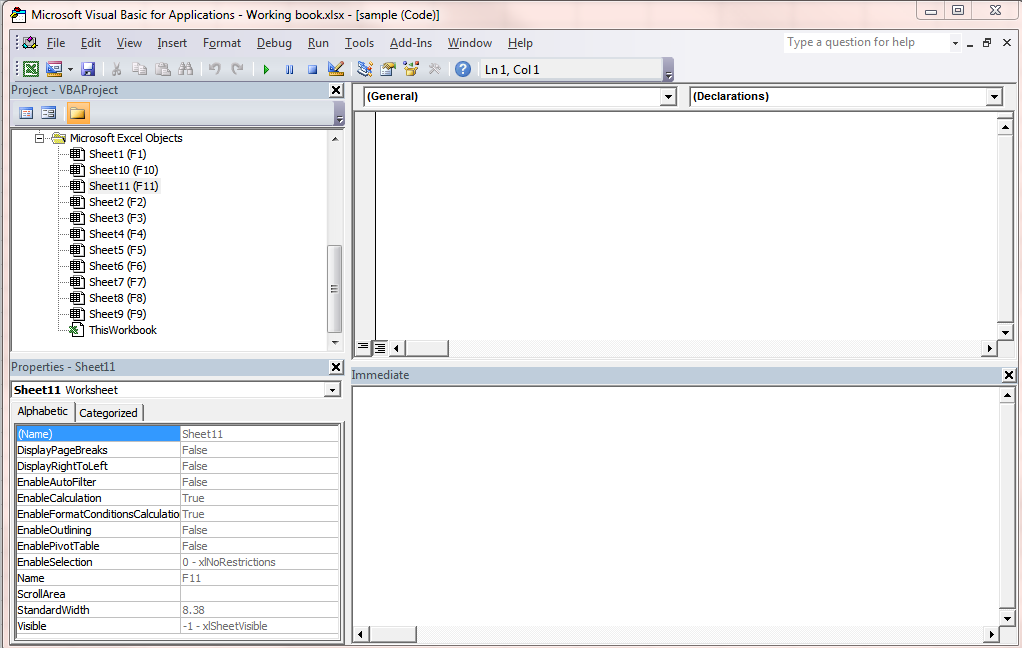This screenshot has height=648, width=1022.
Task: Select Sheet11 (F11) in project tree
Action: (x=123, y=186)
